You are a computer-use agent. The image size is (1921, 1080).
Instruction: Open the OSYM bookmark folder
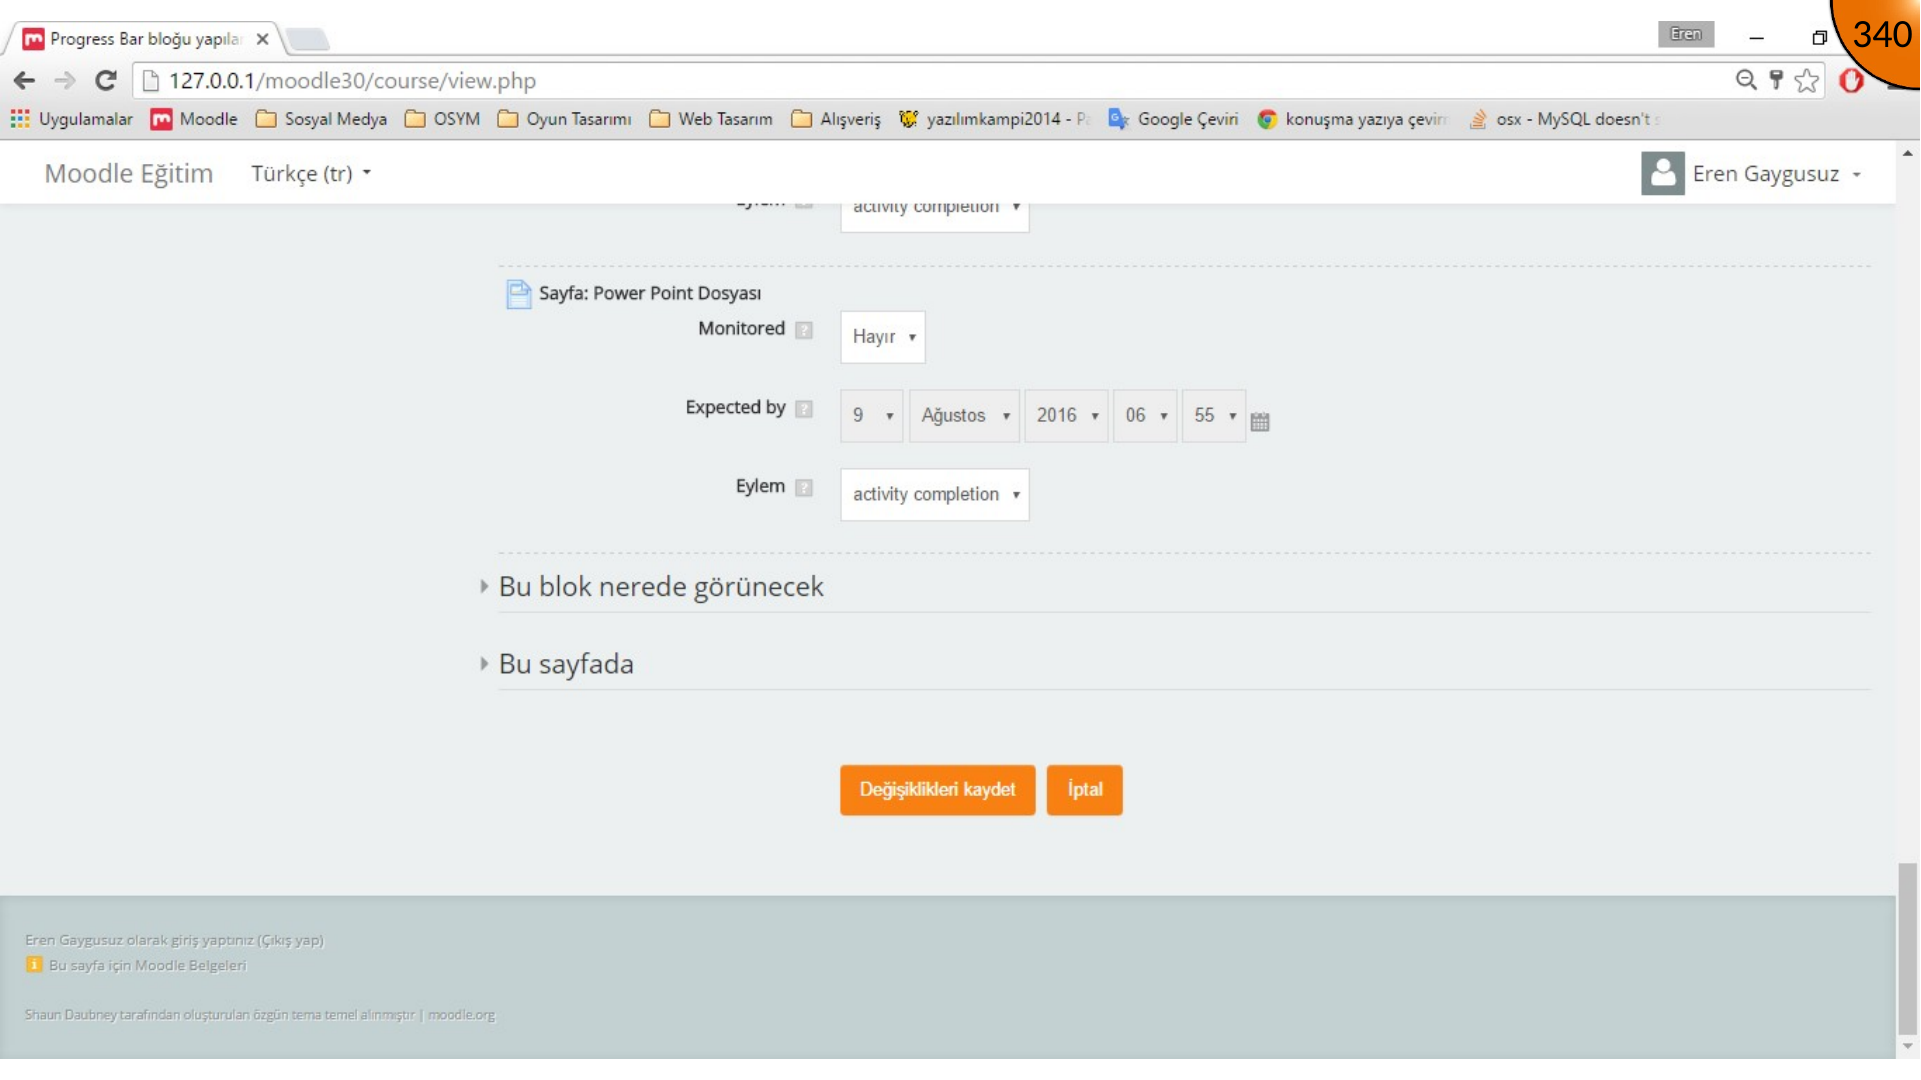point(443,119)
